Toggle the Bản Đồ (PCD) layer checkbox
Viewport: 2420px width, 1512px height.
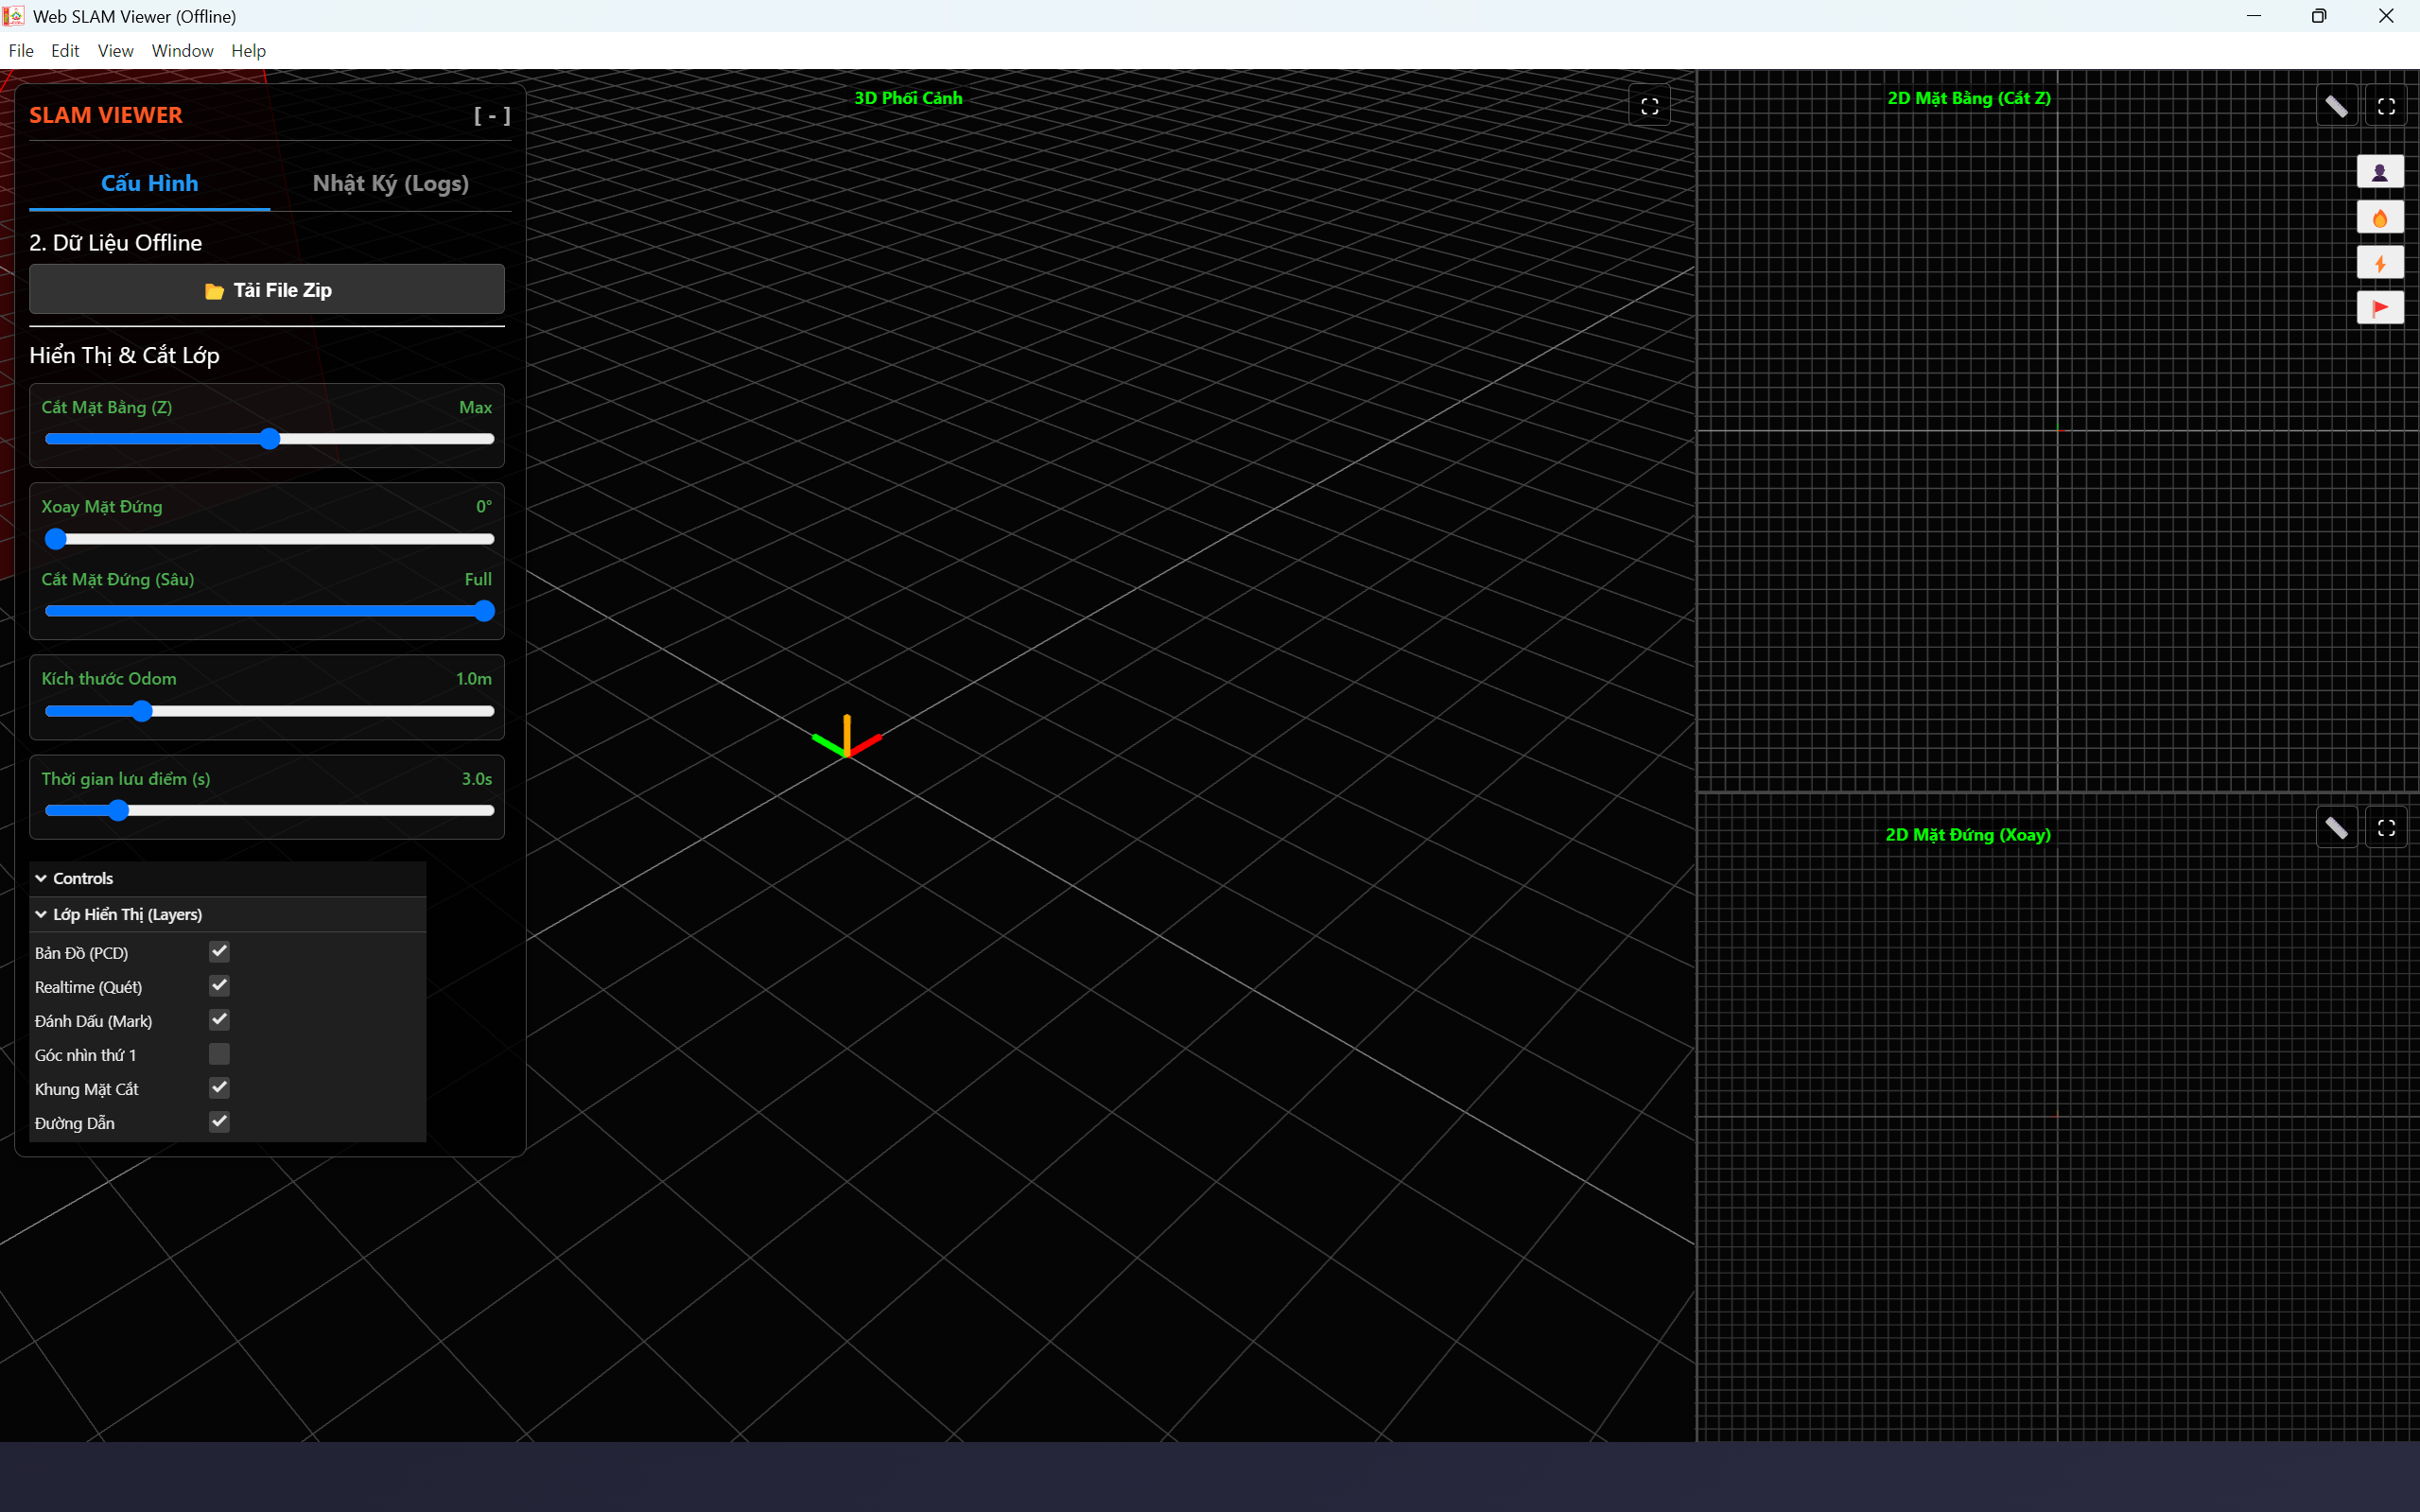point(219,952)
